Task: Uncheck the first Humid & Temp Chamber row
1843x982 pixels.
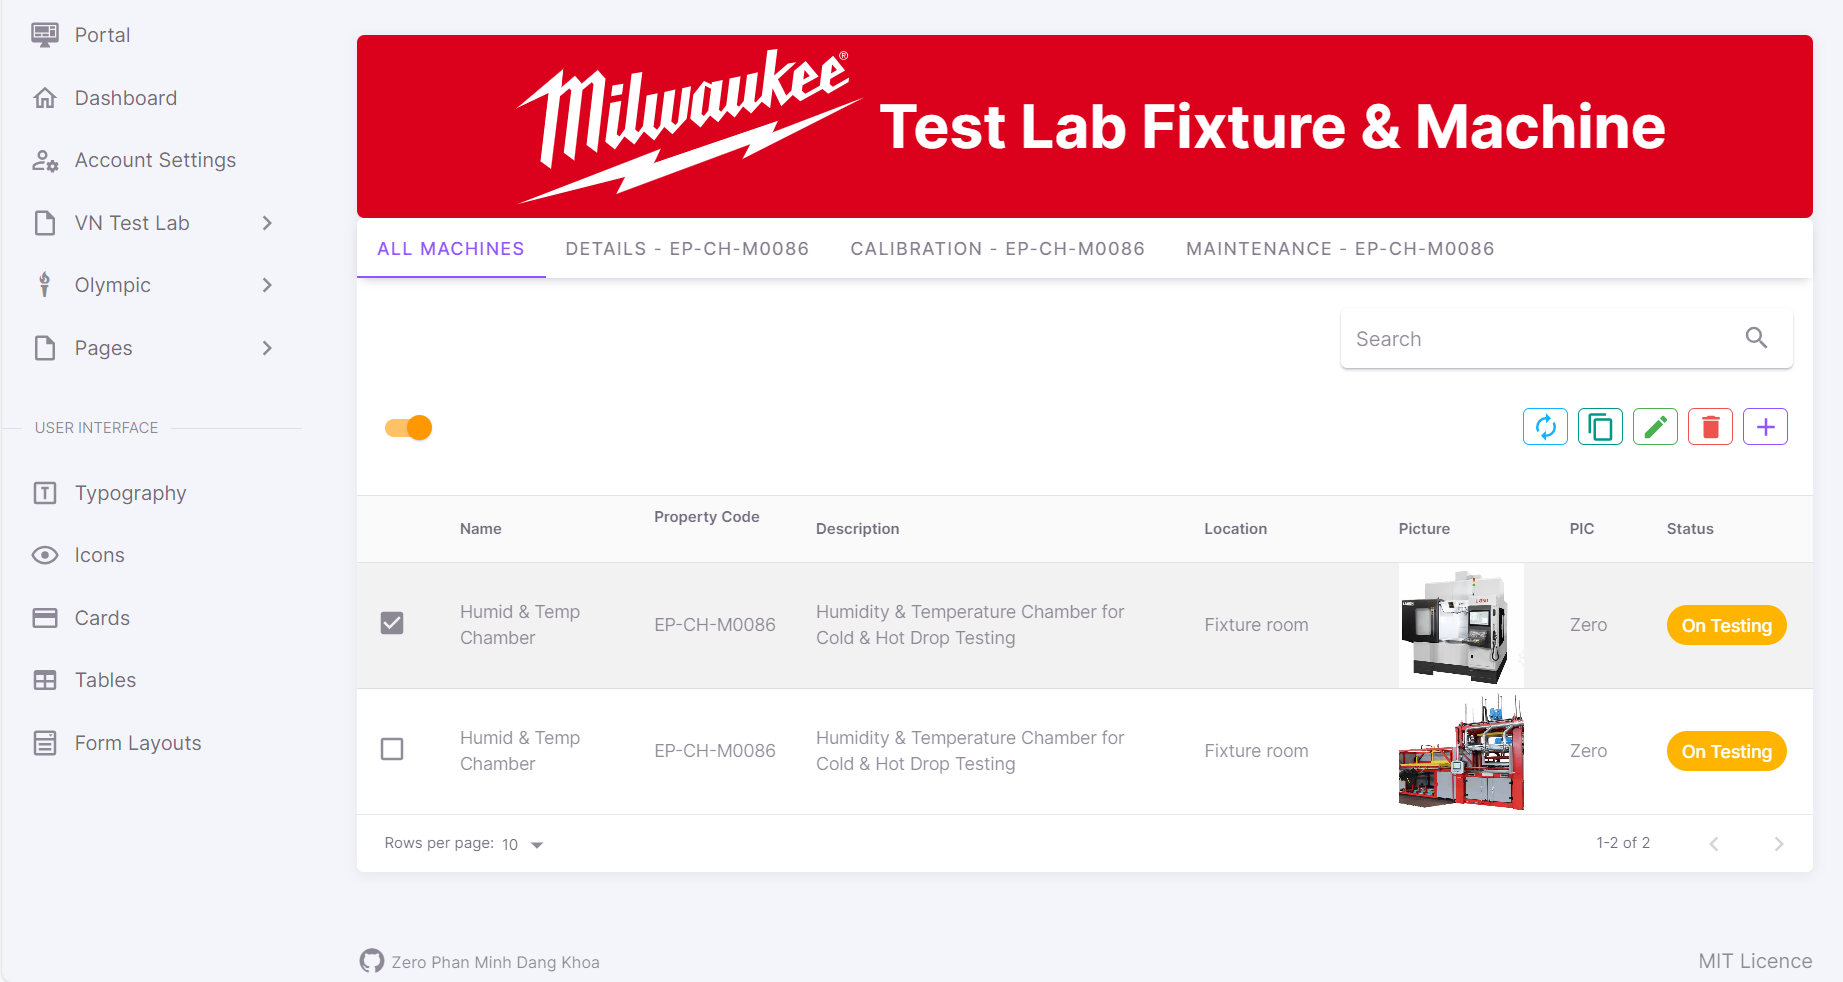Action: (x=392, y=623)
